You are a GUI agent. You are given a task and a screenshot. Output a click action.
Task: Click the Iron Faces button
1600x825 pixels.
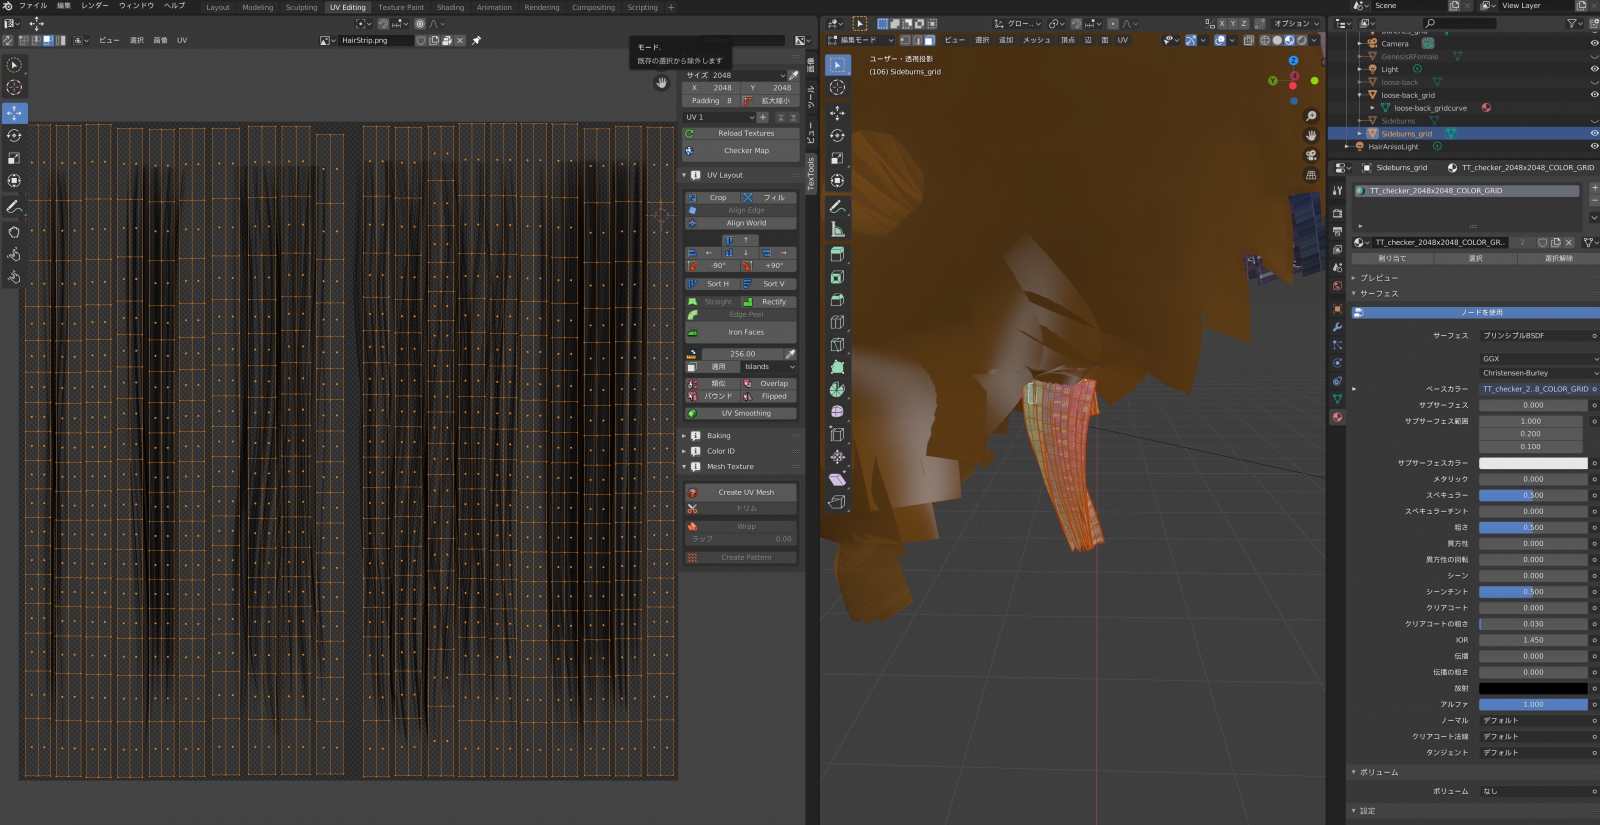741,332
